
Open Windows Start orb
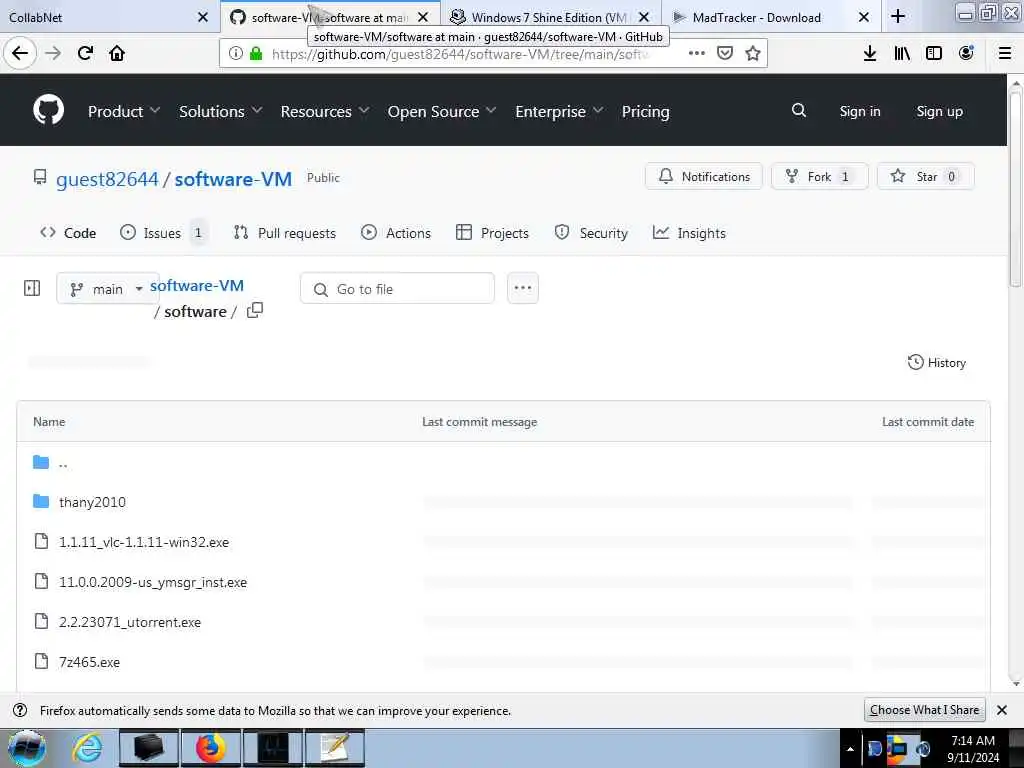click(x=27, y=748)
